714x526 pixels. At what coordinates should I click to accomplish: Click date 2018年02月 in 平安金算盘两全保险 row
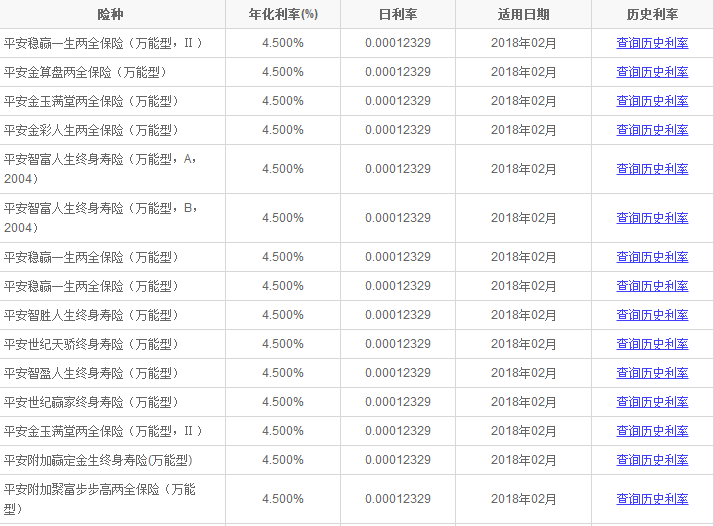point(523,72)
